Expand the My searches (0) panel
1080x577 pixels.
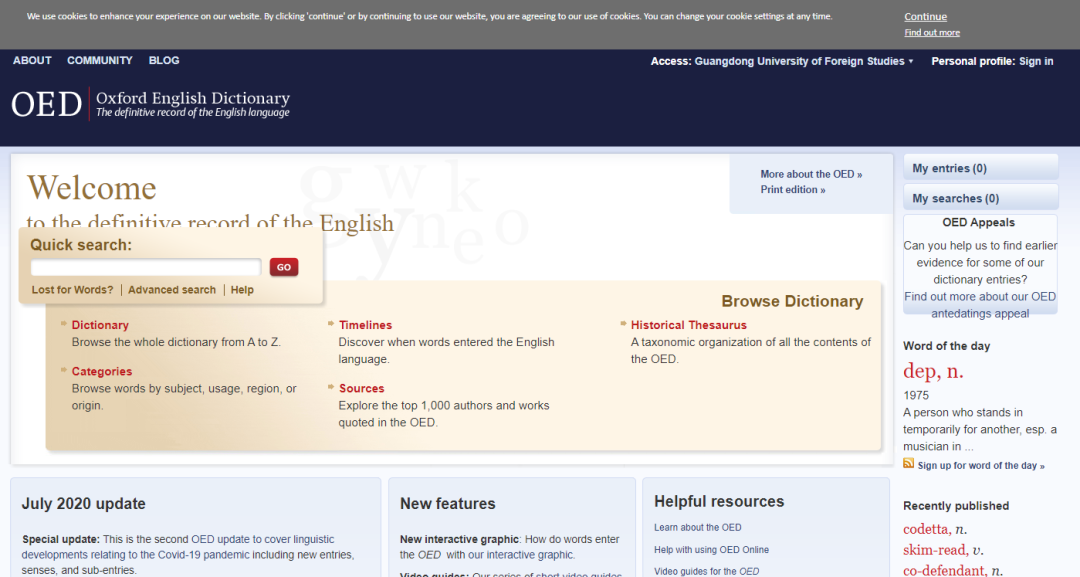tap(980, 198)
